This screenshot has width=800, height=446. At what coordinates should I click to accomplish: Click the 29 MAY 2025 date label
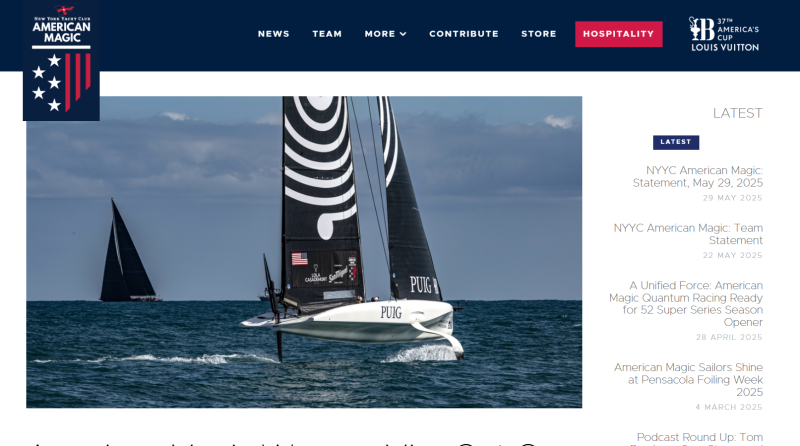point(733,198)
